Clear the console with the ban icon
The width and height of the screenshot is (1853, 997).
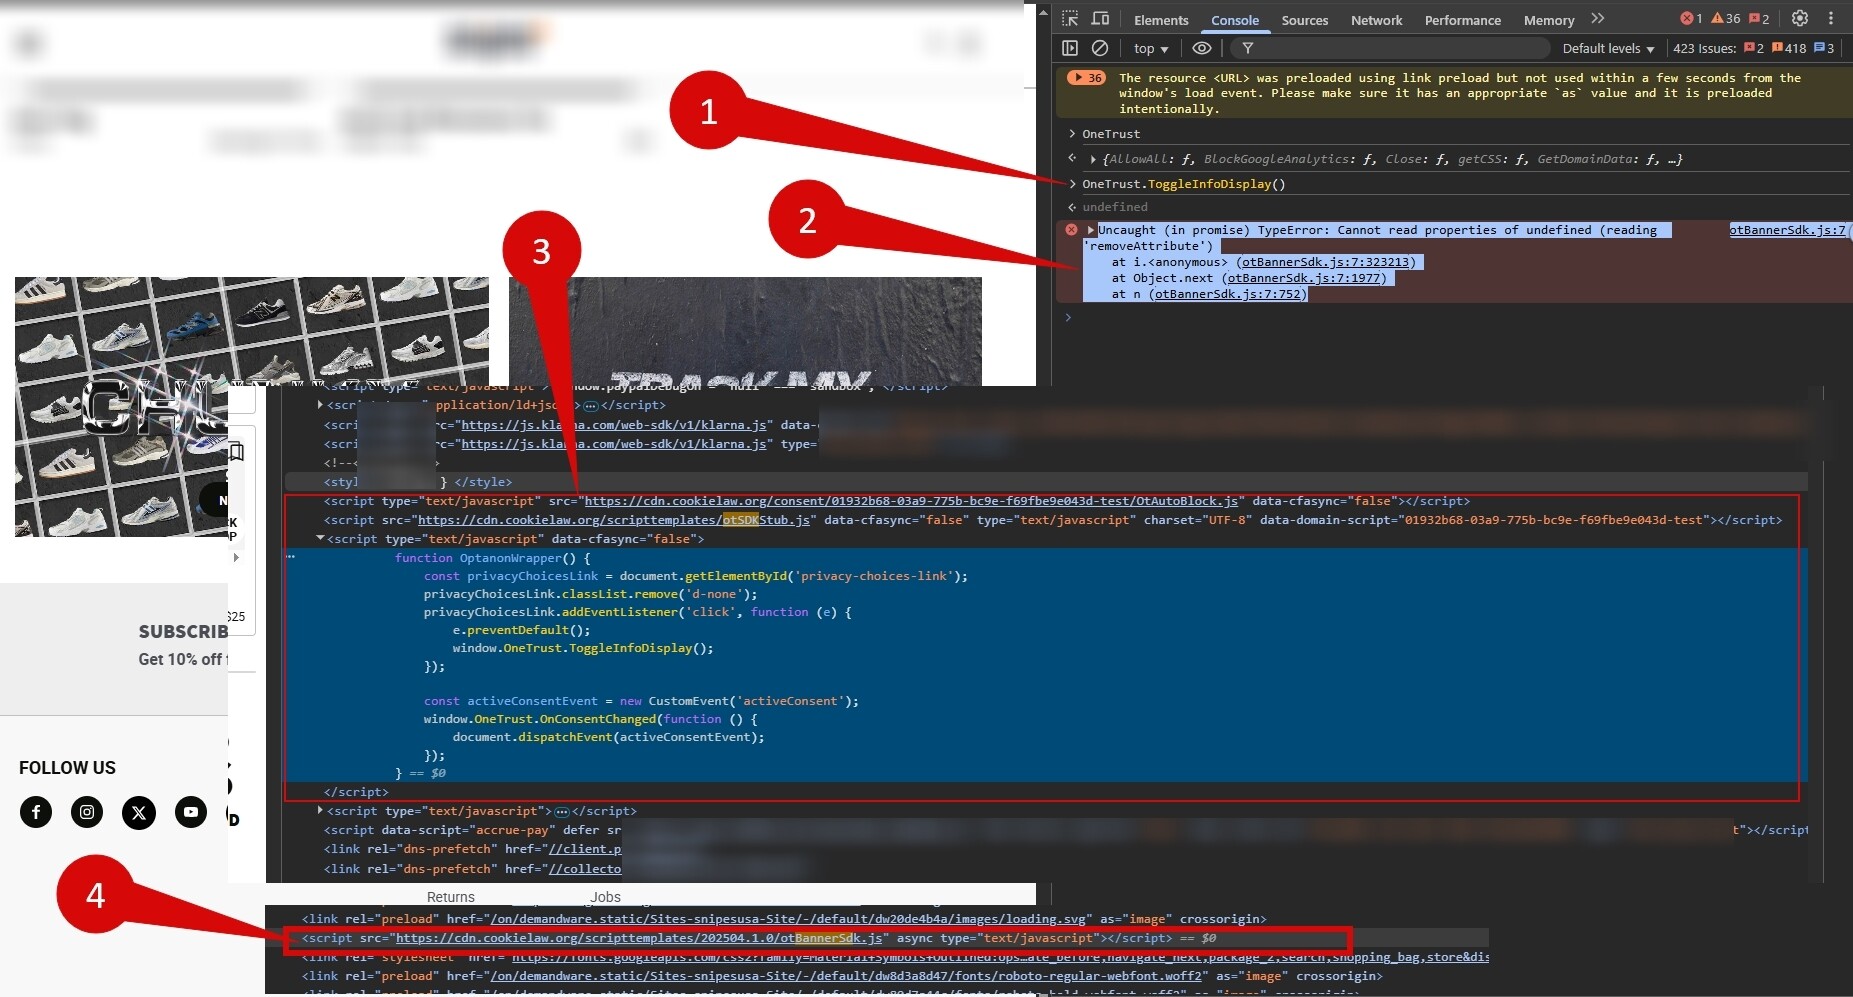pyautogui.click(x=1100, y=48)
